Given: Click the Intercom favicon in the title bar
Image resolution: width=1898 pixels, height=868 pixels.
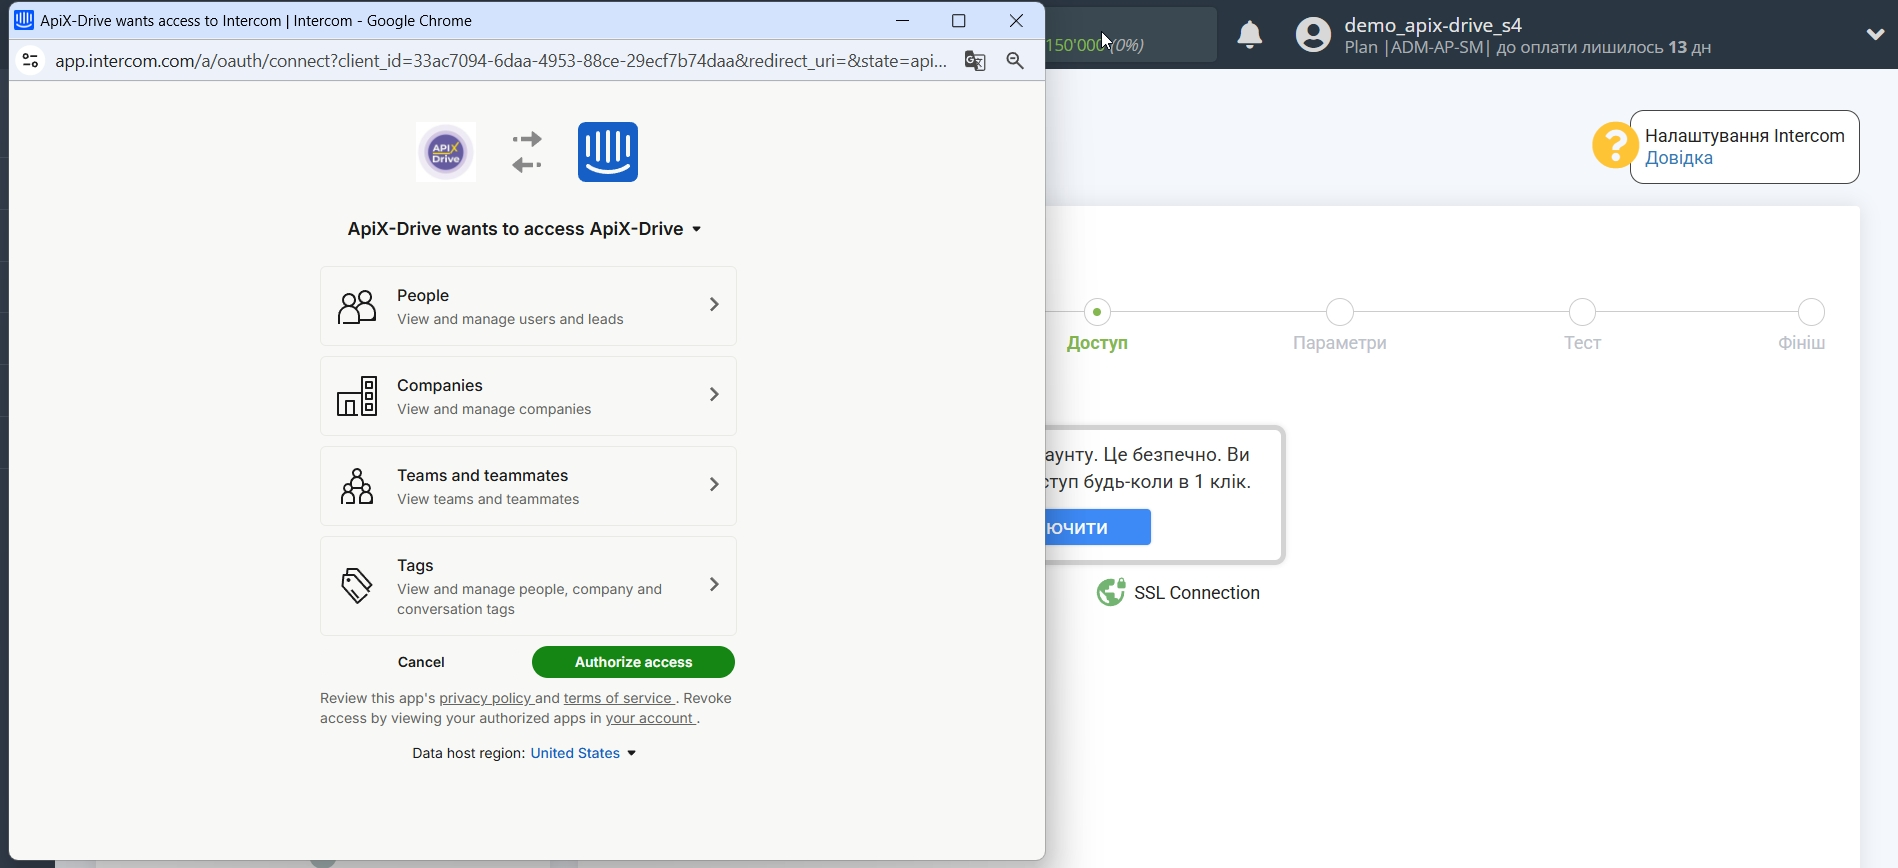Looking at the screenshot, I should click(24, 20).
